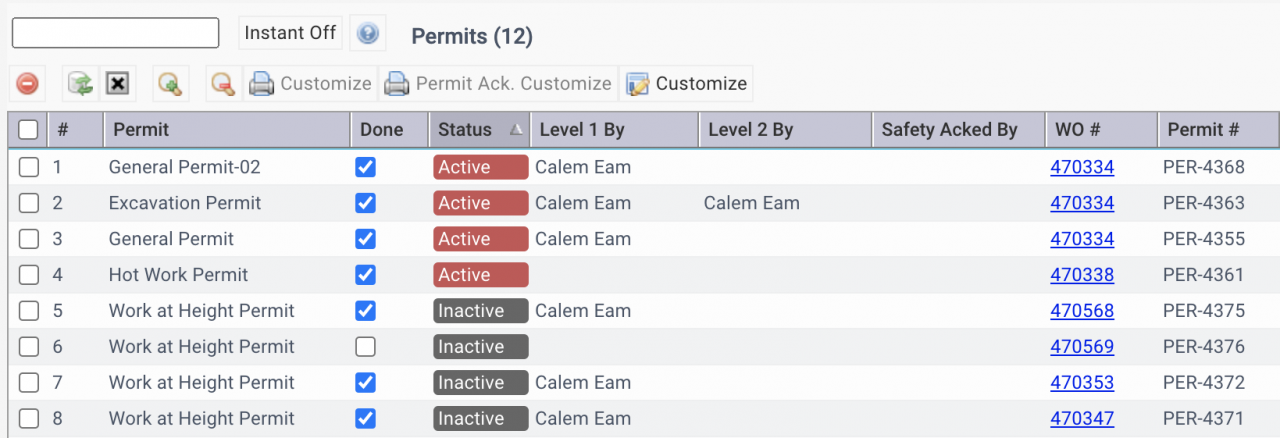Check the Done box for row 6
Screen dimensions: 1280x438
[366, 347]
